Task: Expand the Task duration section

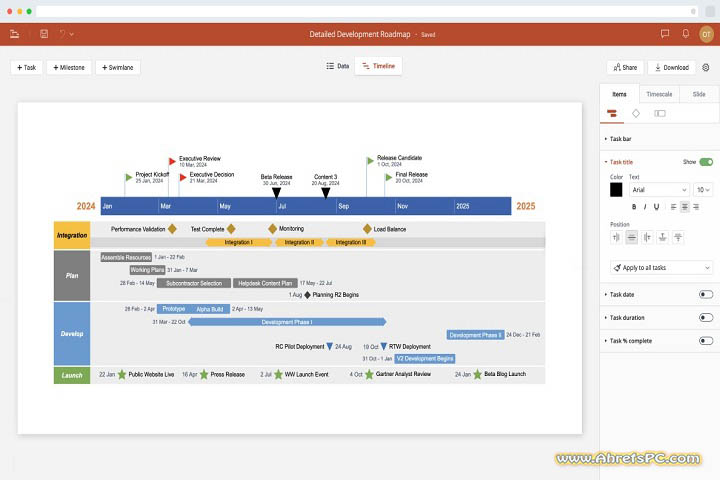Action: [626, 318]
